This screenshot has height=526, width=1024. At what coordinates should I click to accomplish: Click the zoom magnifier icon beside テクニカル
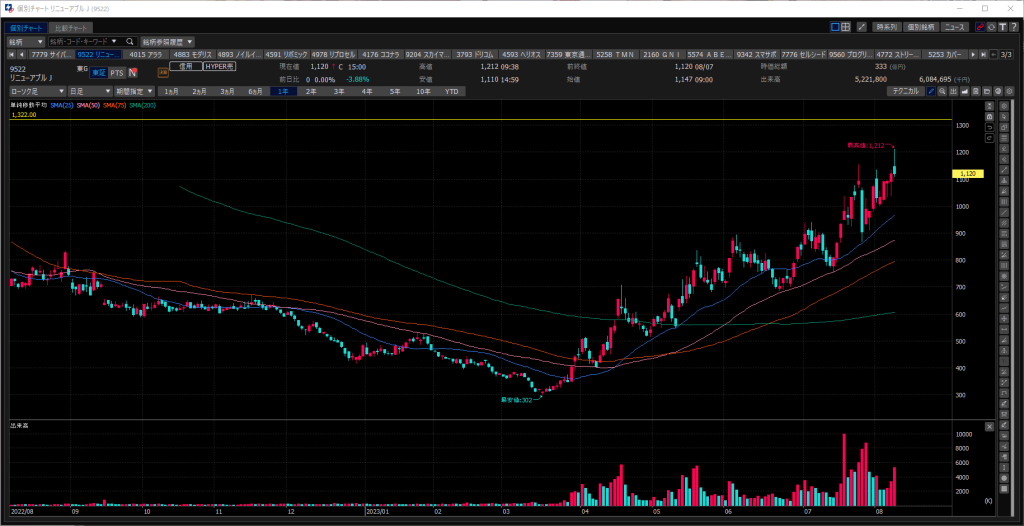(942, 91)
